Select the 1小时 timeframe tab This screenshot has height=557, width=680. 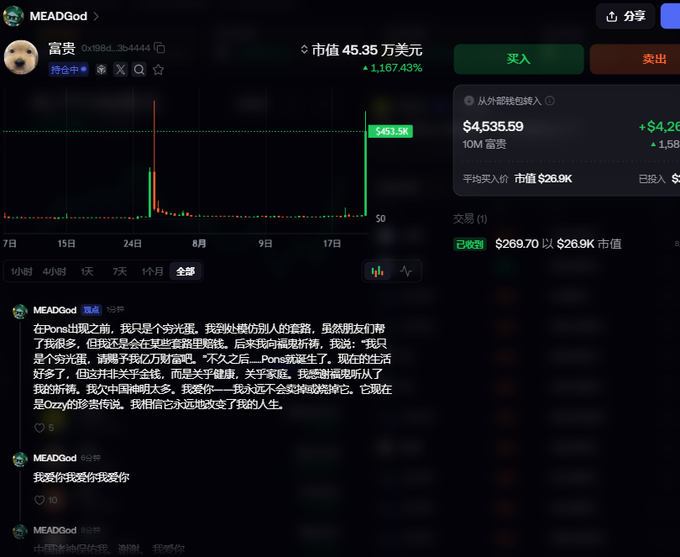(x=21, y=272)
